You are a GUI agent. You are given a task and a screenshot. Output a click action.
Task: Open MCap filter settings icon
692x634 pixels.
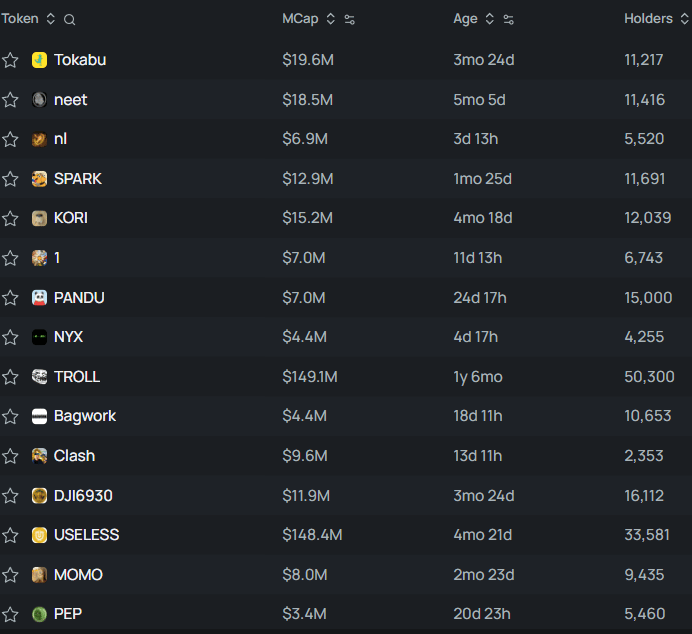pos(350,20)
